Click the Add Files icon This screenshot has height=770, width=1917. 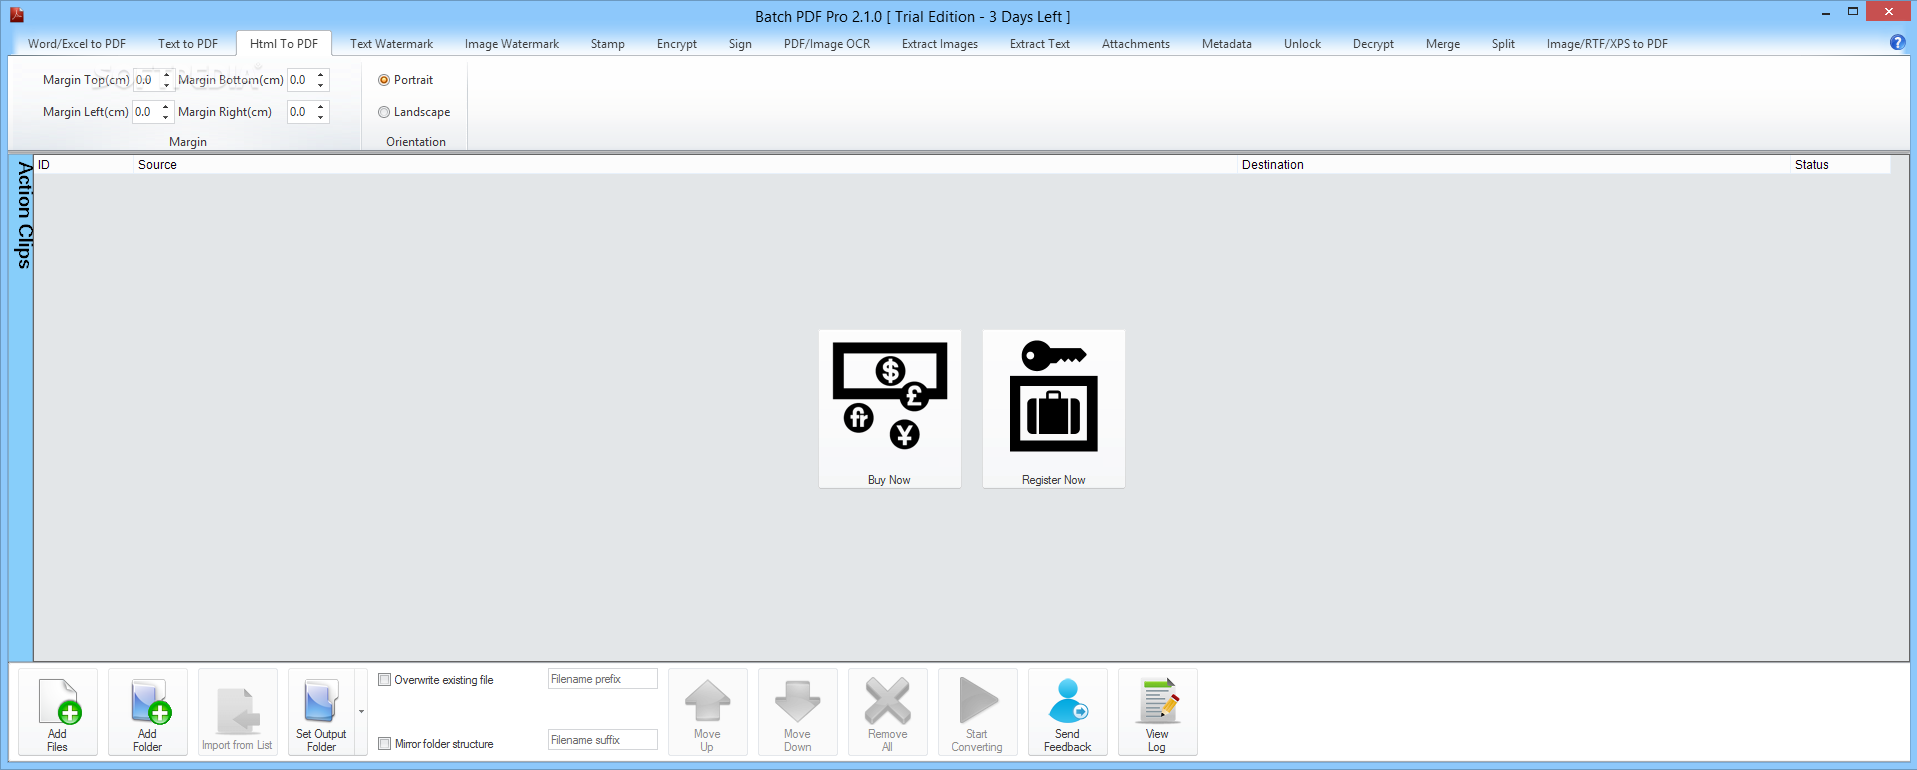pos(58,701)
